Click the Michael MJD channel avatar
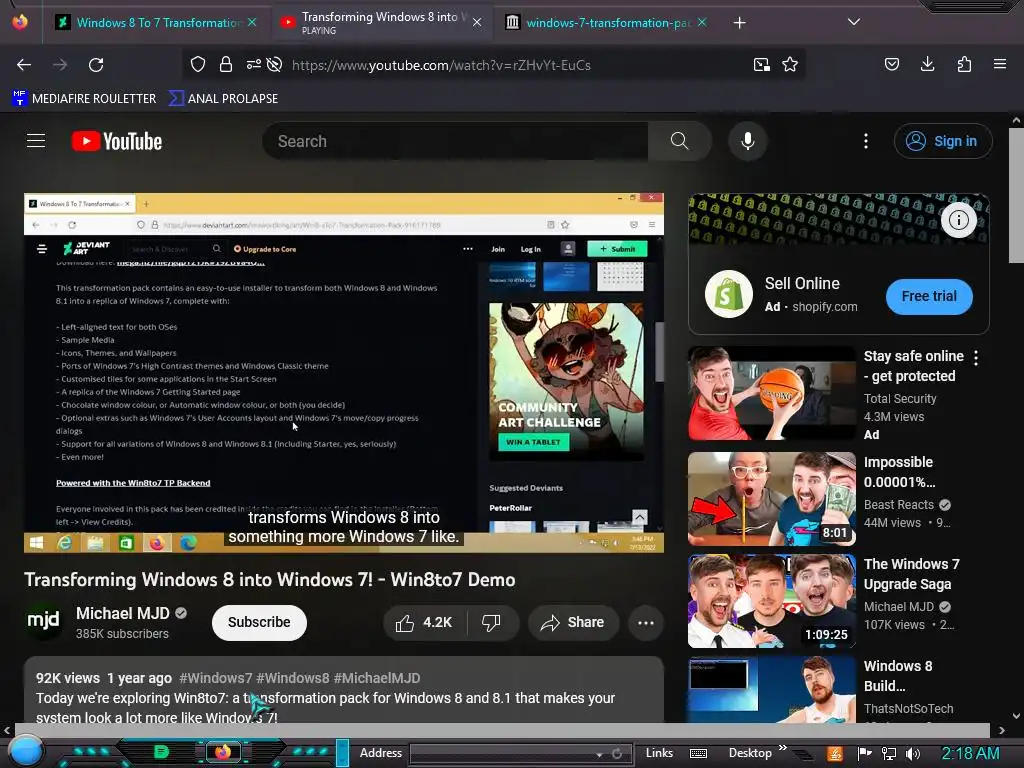 point(44,621)
